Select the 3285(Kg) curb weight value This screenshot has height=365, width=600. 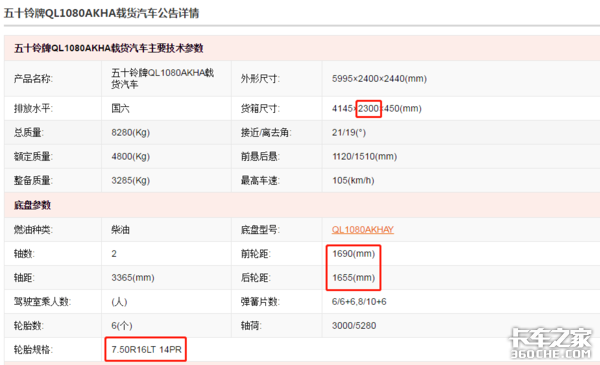pyautogui.click(x=130, y=180)
